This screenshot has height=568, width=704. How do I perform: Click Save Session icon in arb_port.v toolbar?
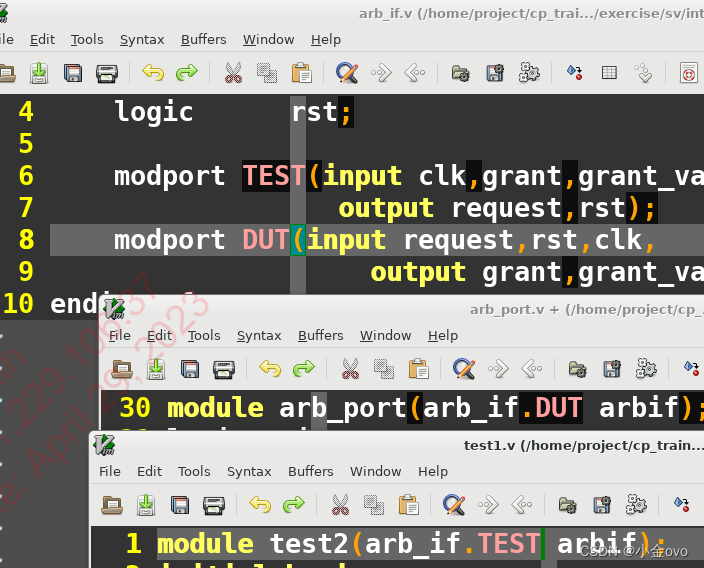click(612, 369)
